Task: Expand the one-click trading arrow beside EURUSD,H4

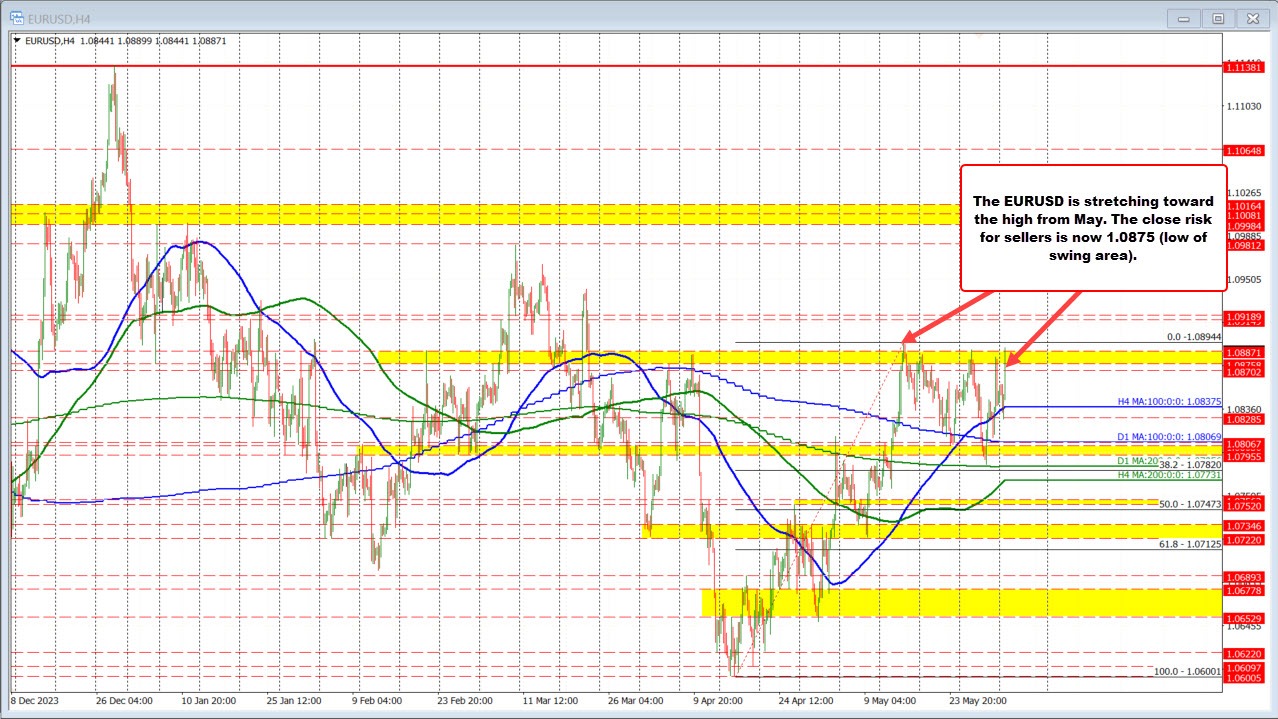Action: point(17,40)
